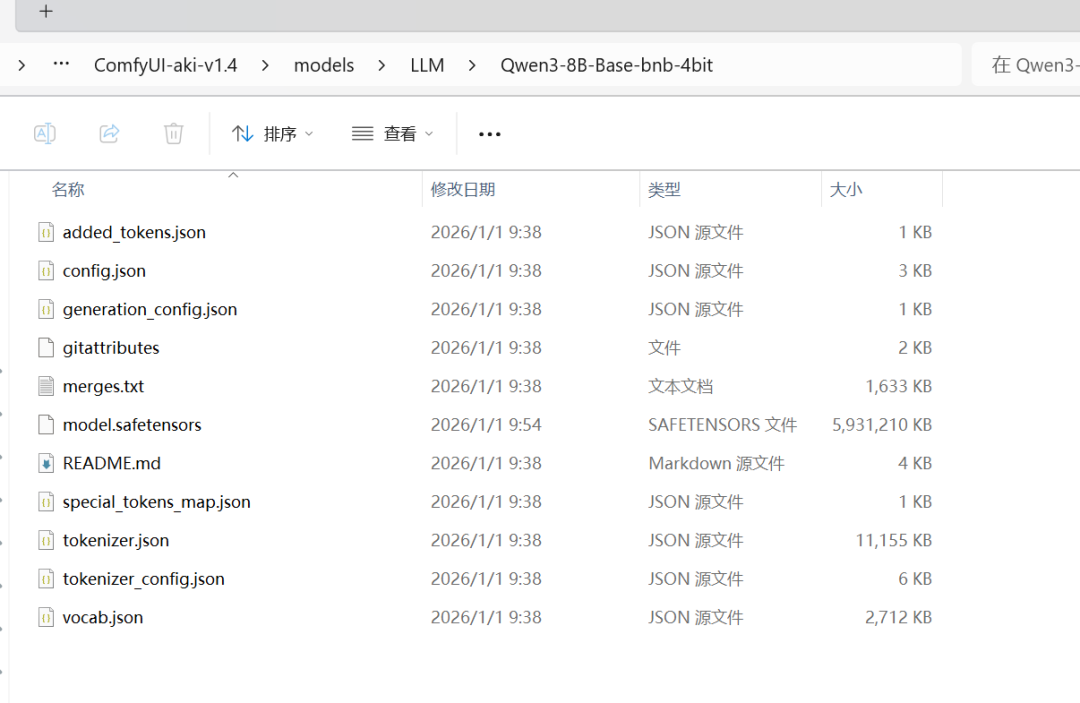Click the leftmost breadcrumb chevron before ellipsis
The image size is (1080, 703).
pyautogui.click(x=22, y=66)
